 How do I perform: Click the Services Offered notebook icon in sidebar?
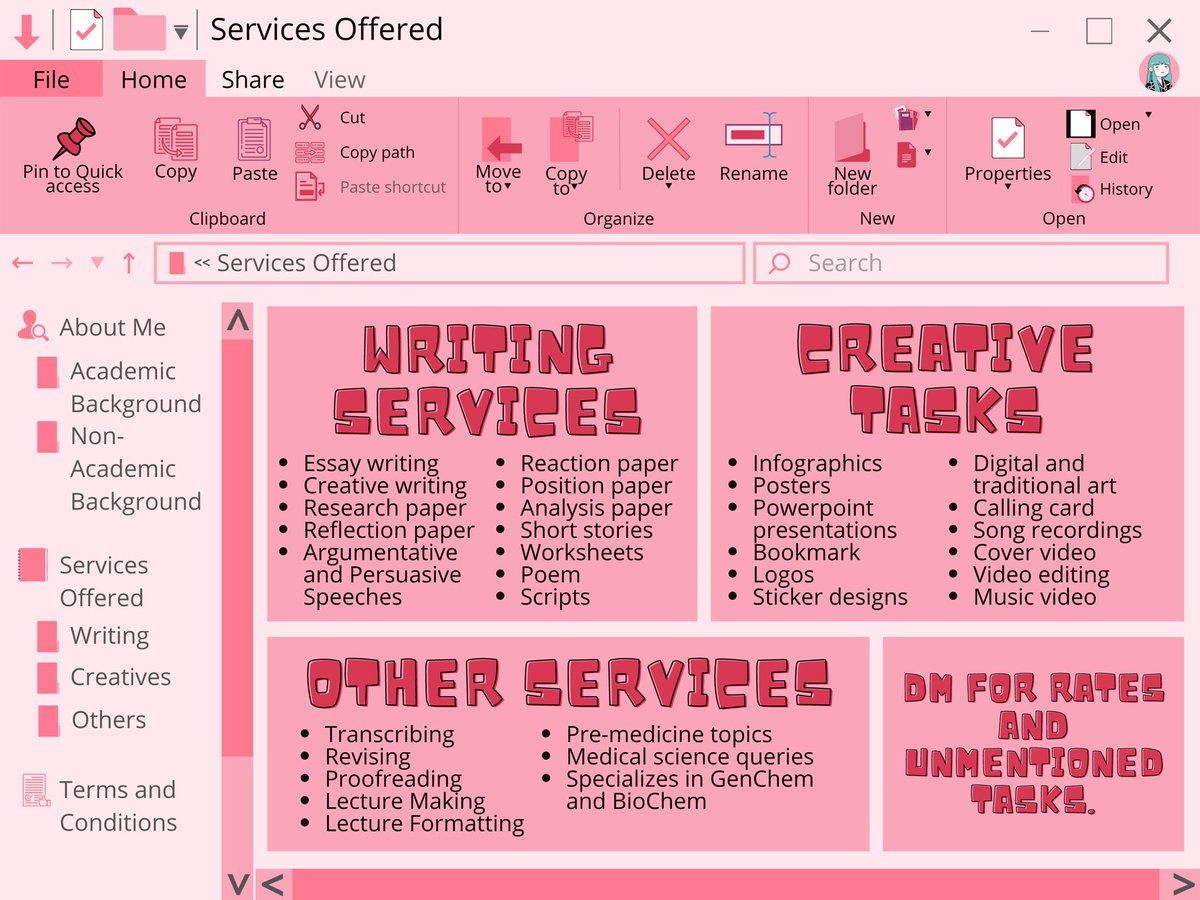pos(32,565)
